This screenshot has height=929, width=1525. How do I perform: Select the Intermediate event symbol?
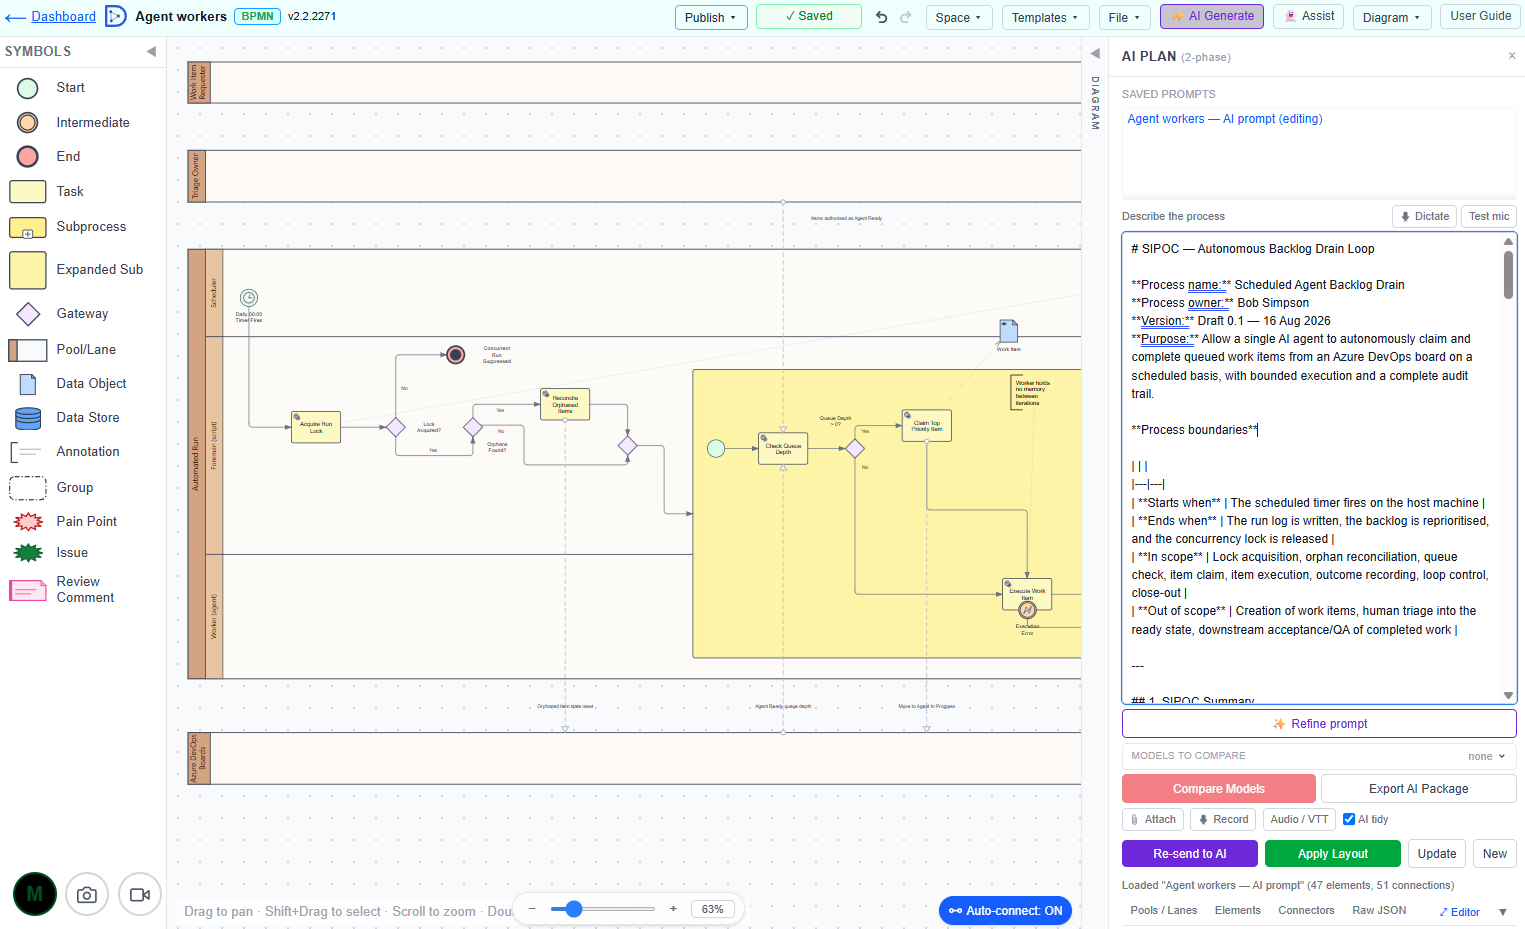[x=28, y=122]
